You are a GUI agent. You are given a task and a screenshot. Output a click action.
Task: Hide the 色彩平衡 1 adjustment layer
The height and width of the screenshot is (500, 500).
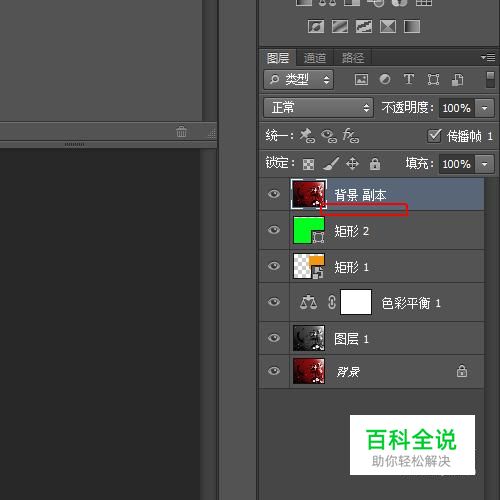tap(274, 302)
